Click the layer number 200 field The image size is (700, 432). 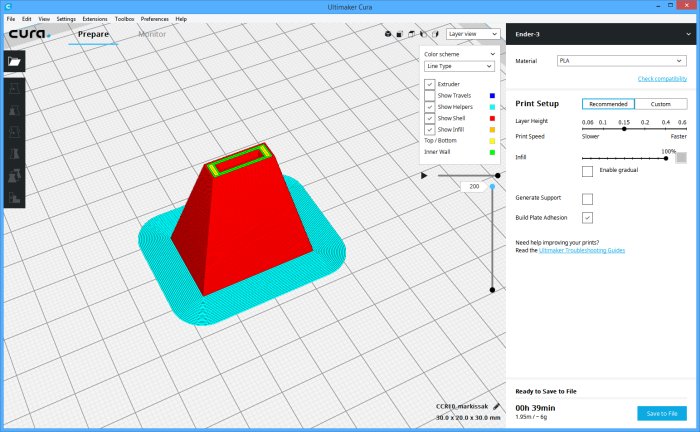[x=474, y=187]
